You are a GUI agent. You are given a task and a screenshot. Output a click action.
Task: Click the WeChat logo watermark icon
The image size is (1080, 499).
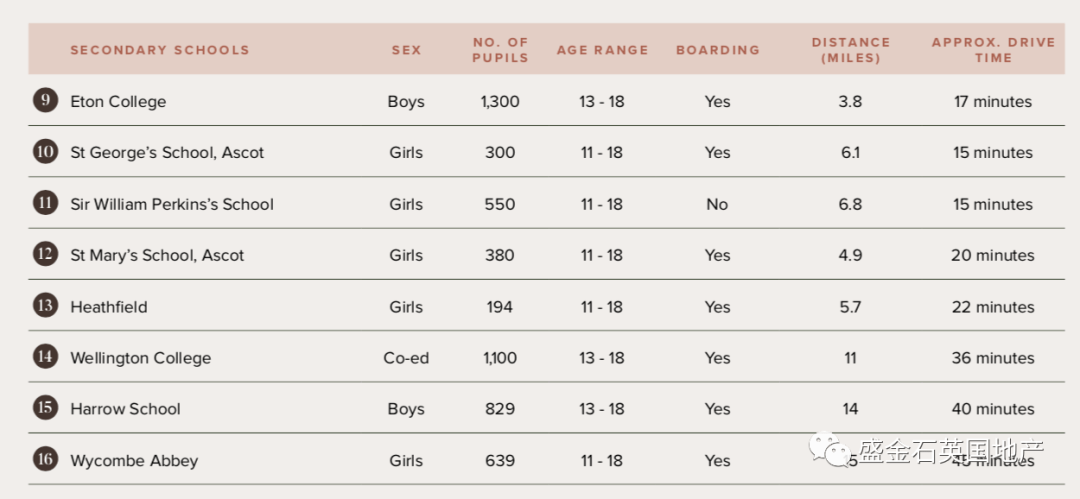click(830, 450)
